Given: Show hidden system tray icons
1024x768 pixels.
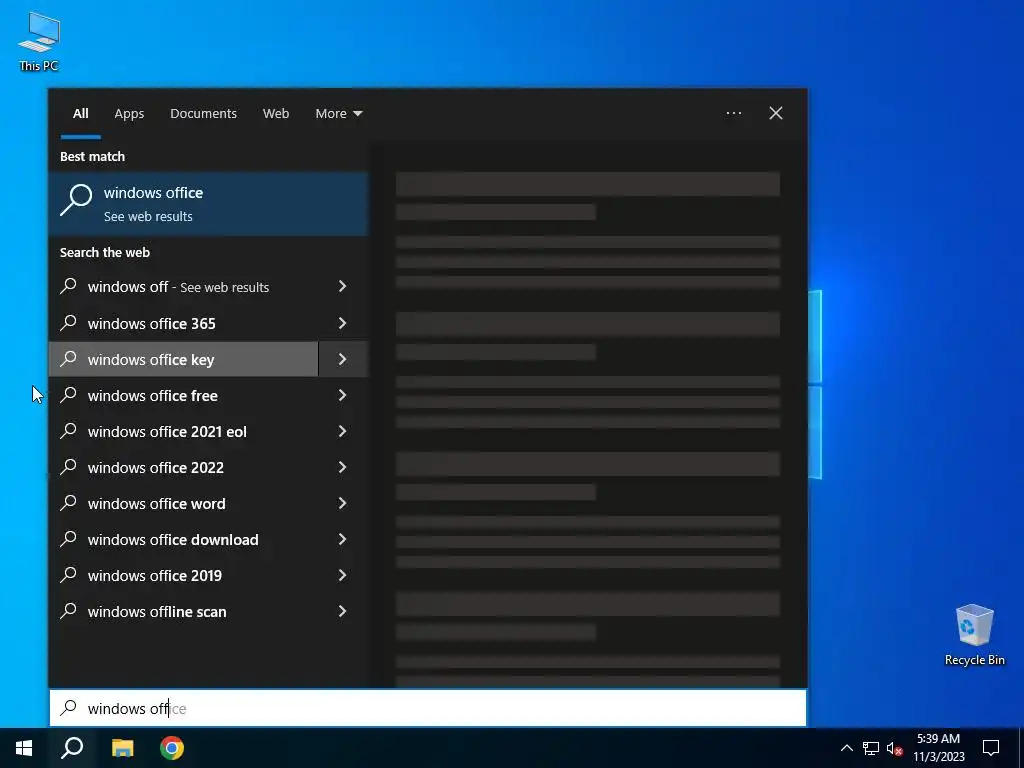Looking at the screenshot, I should pos(846,748).
